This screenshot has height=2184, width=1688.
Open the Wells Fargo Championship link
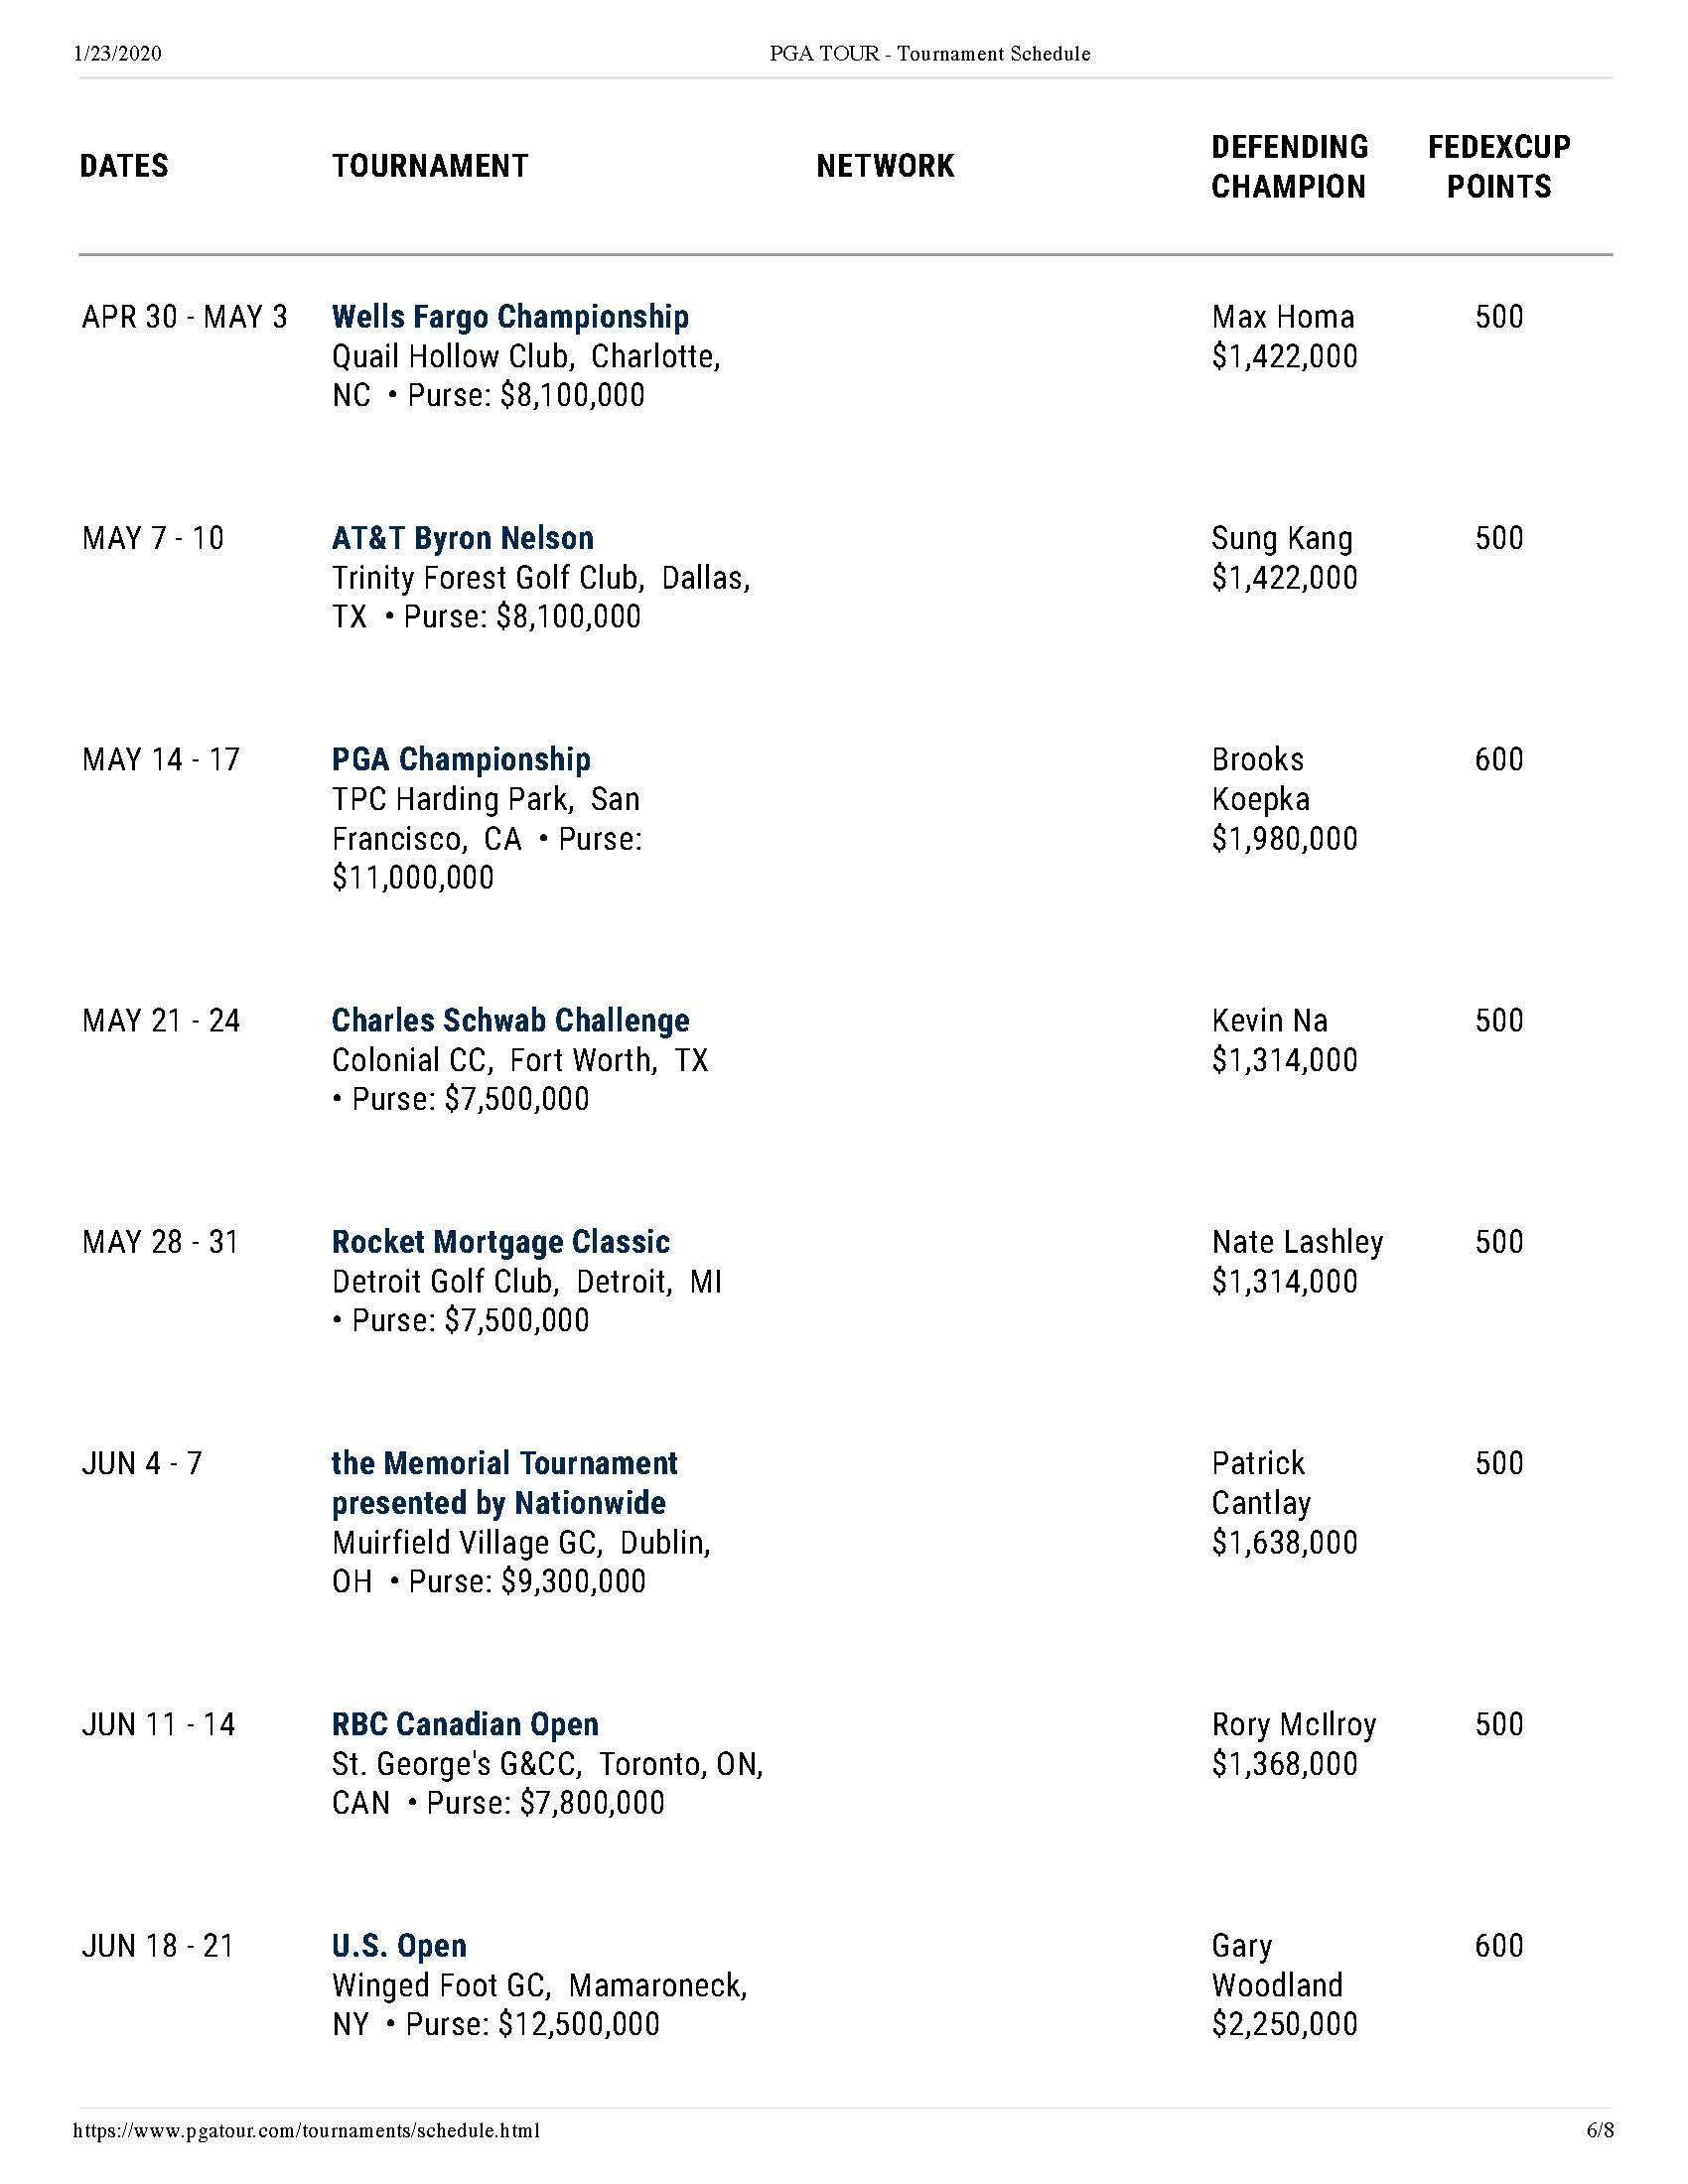[x=510, y=317]
